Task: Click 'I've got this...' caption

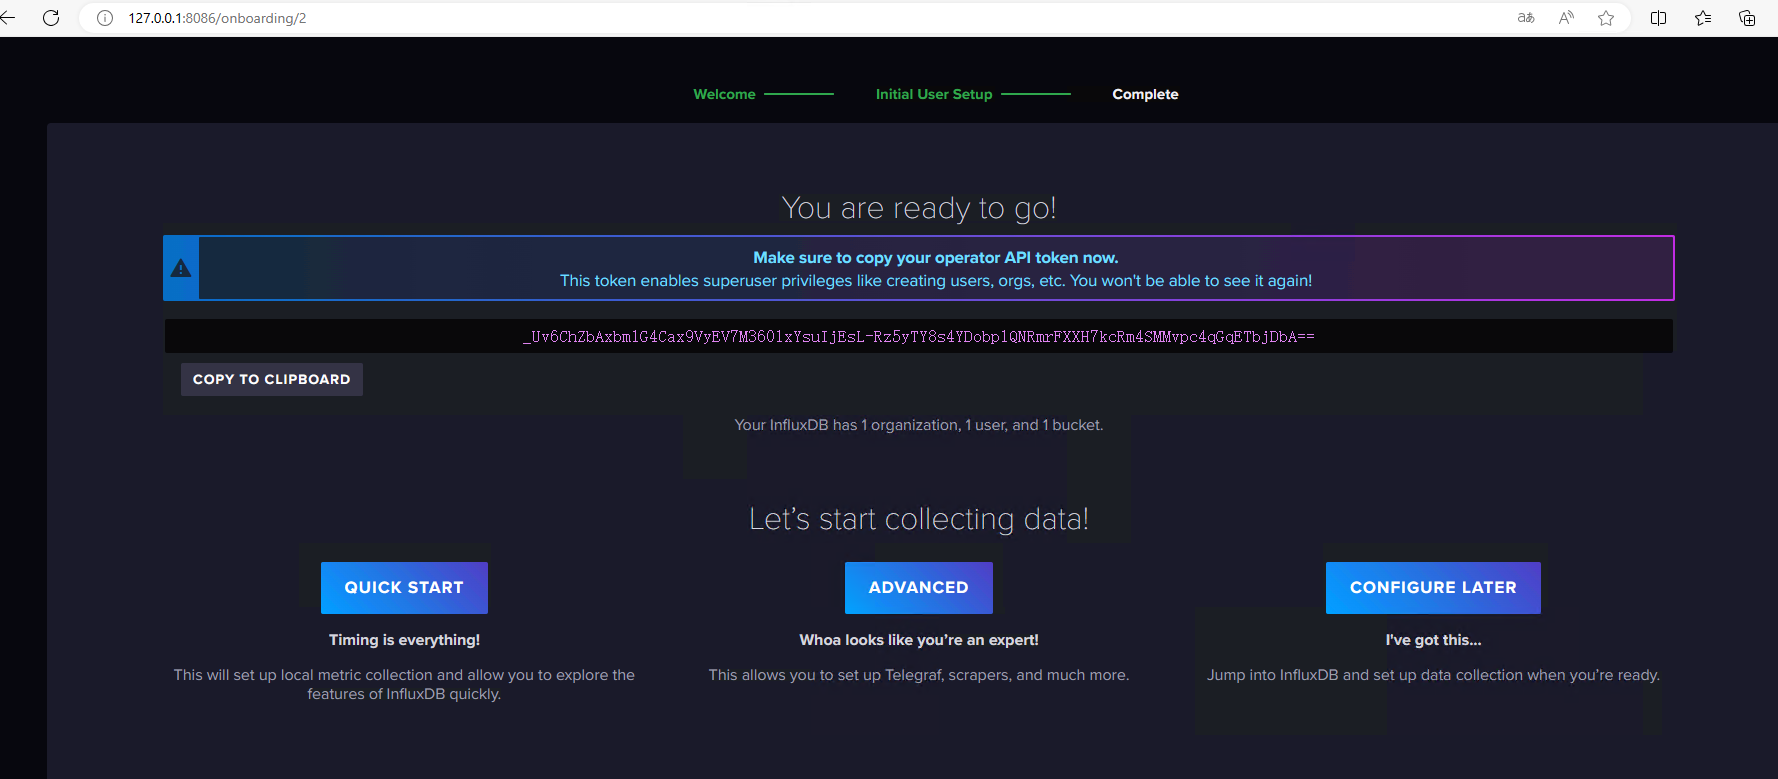Action: [x=1433, y=640]
